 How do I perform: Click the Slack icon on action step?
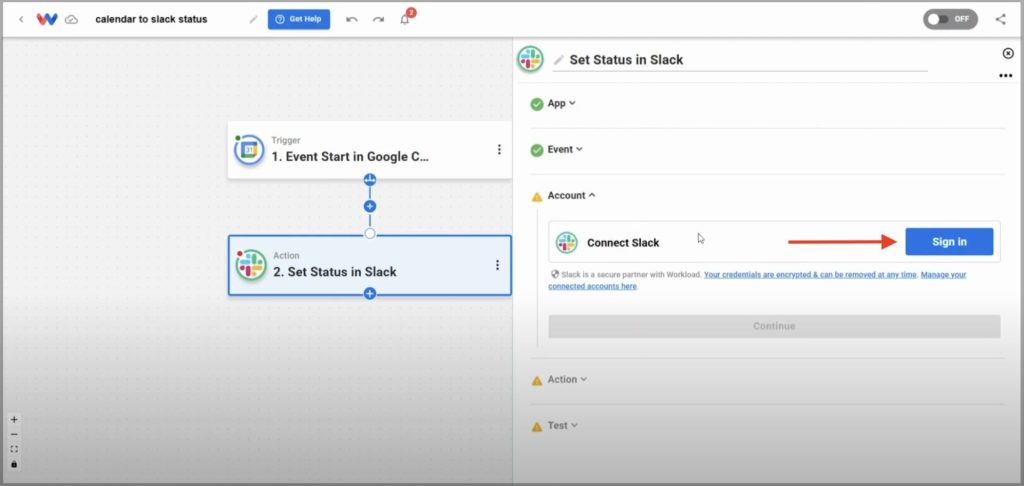click(251, 265)
